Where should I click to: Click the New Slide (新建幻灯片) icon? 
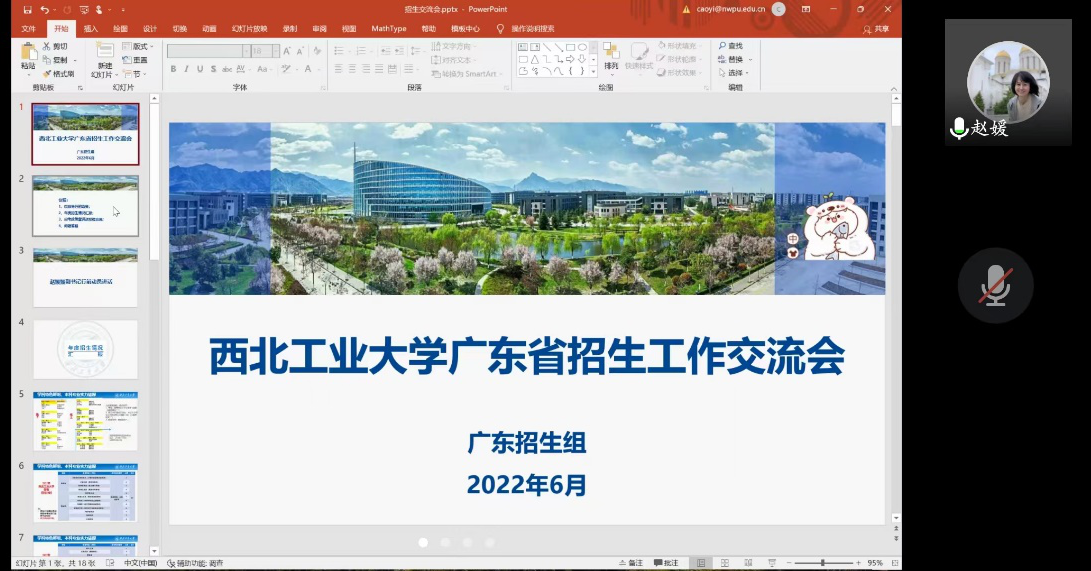[104, 52]
